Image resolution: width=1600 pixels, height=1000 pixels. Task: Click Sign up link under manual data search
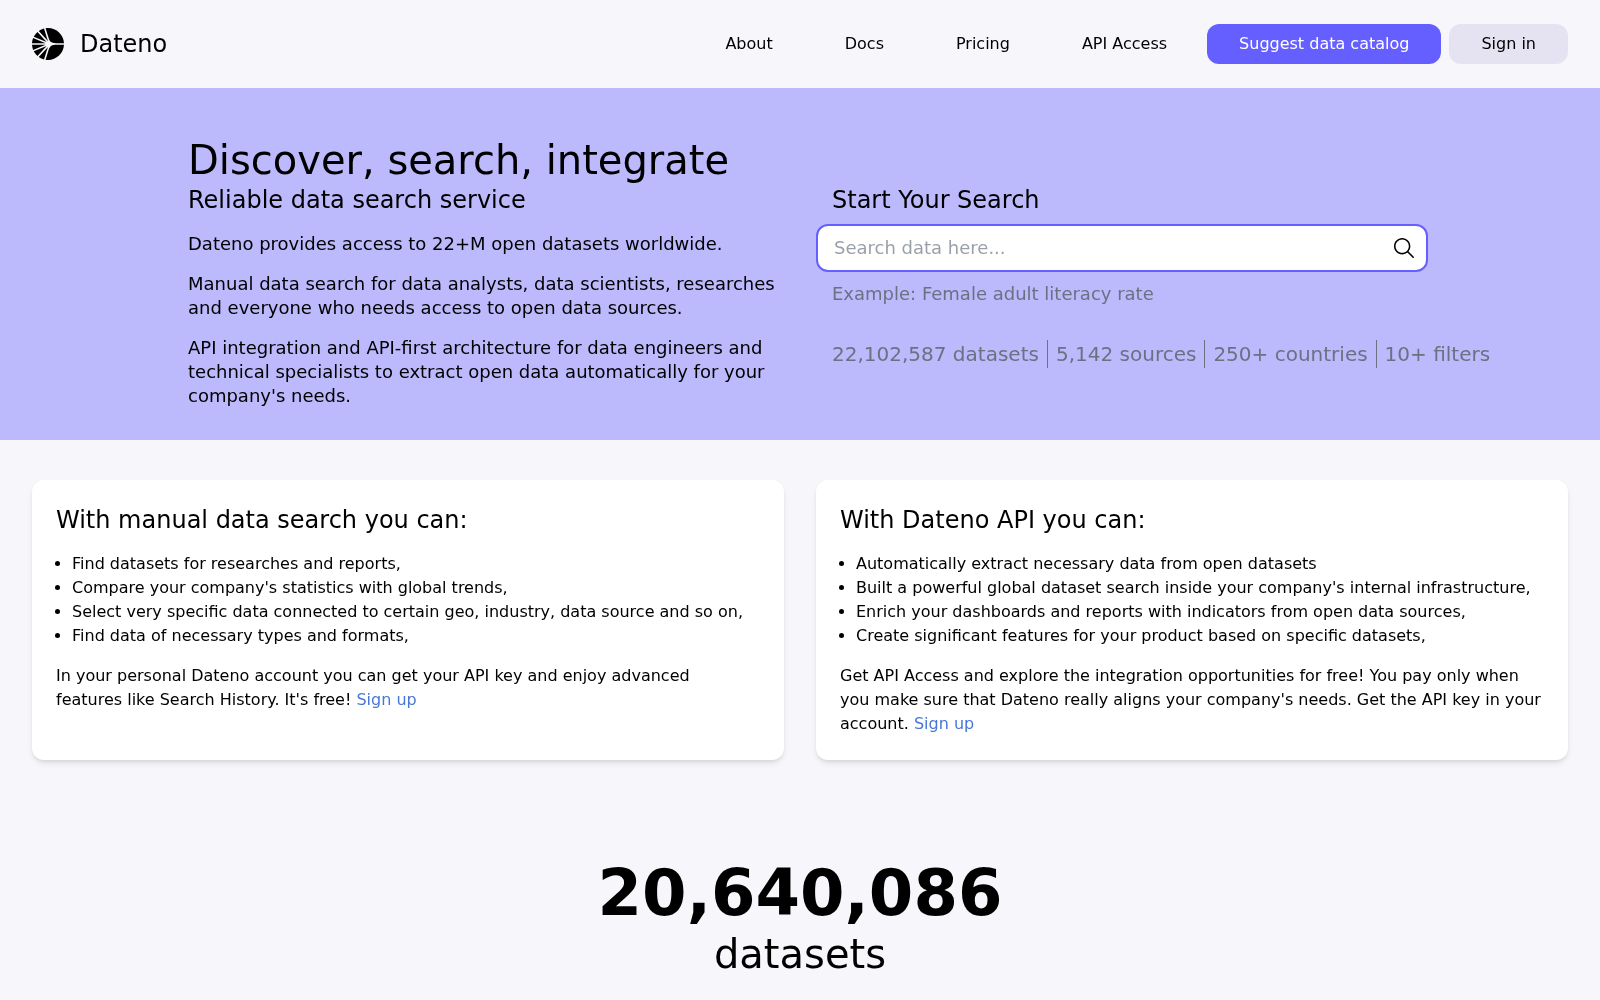click(386, 700)
